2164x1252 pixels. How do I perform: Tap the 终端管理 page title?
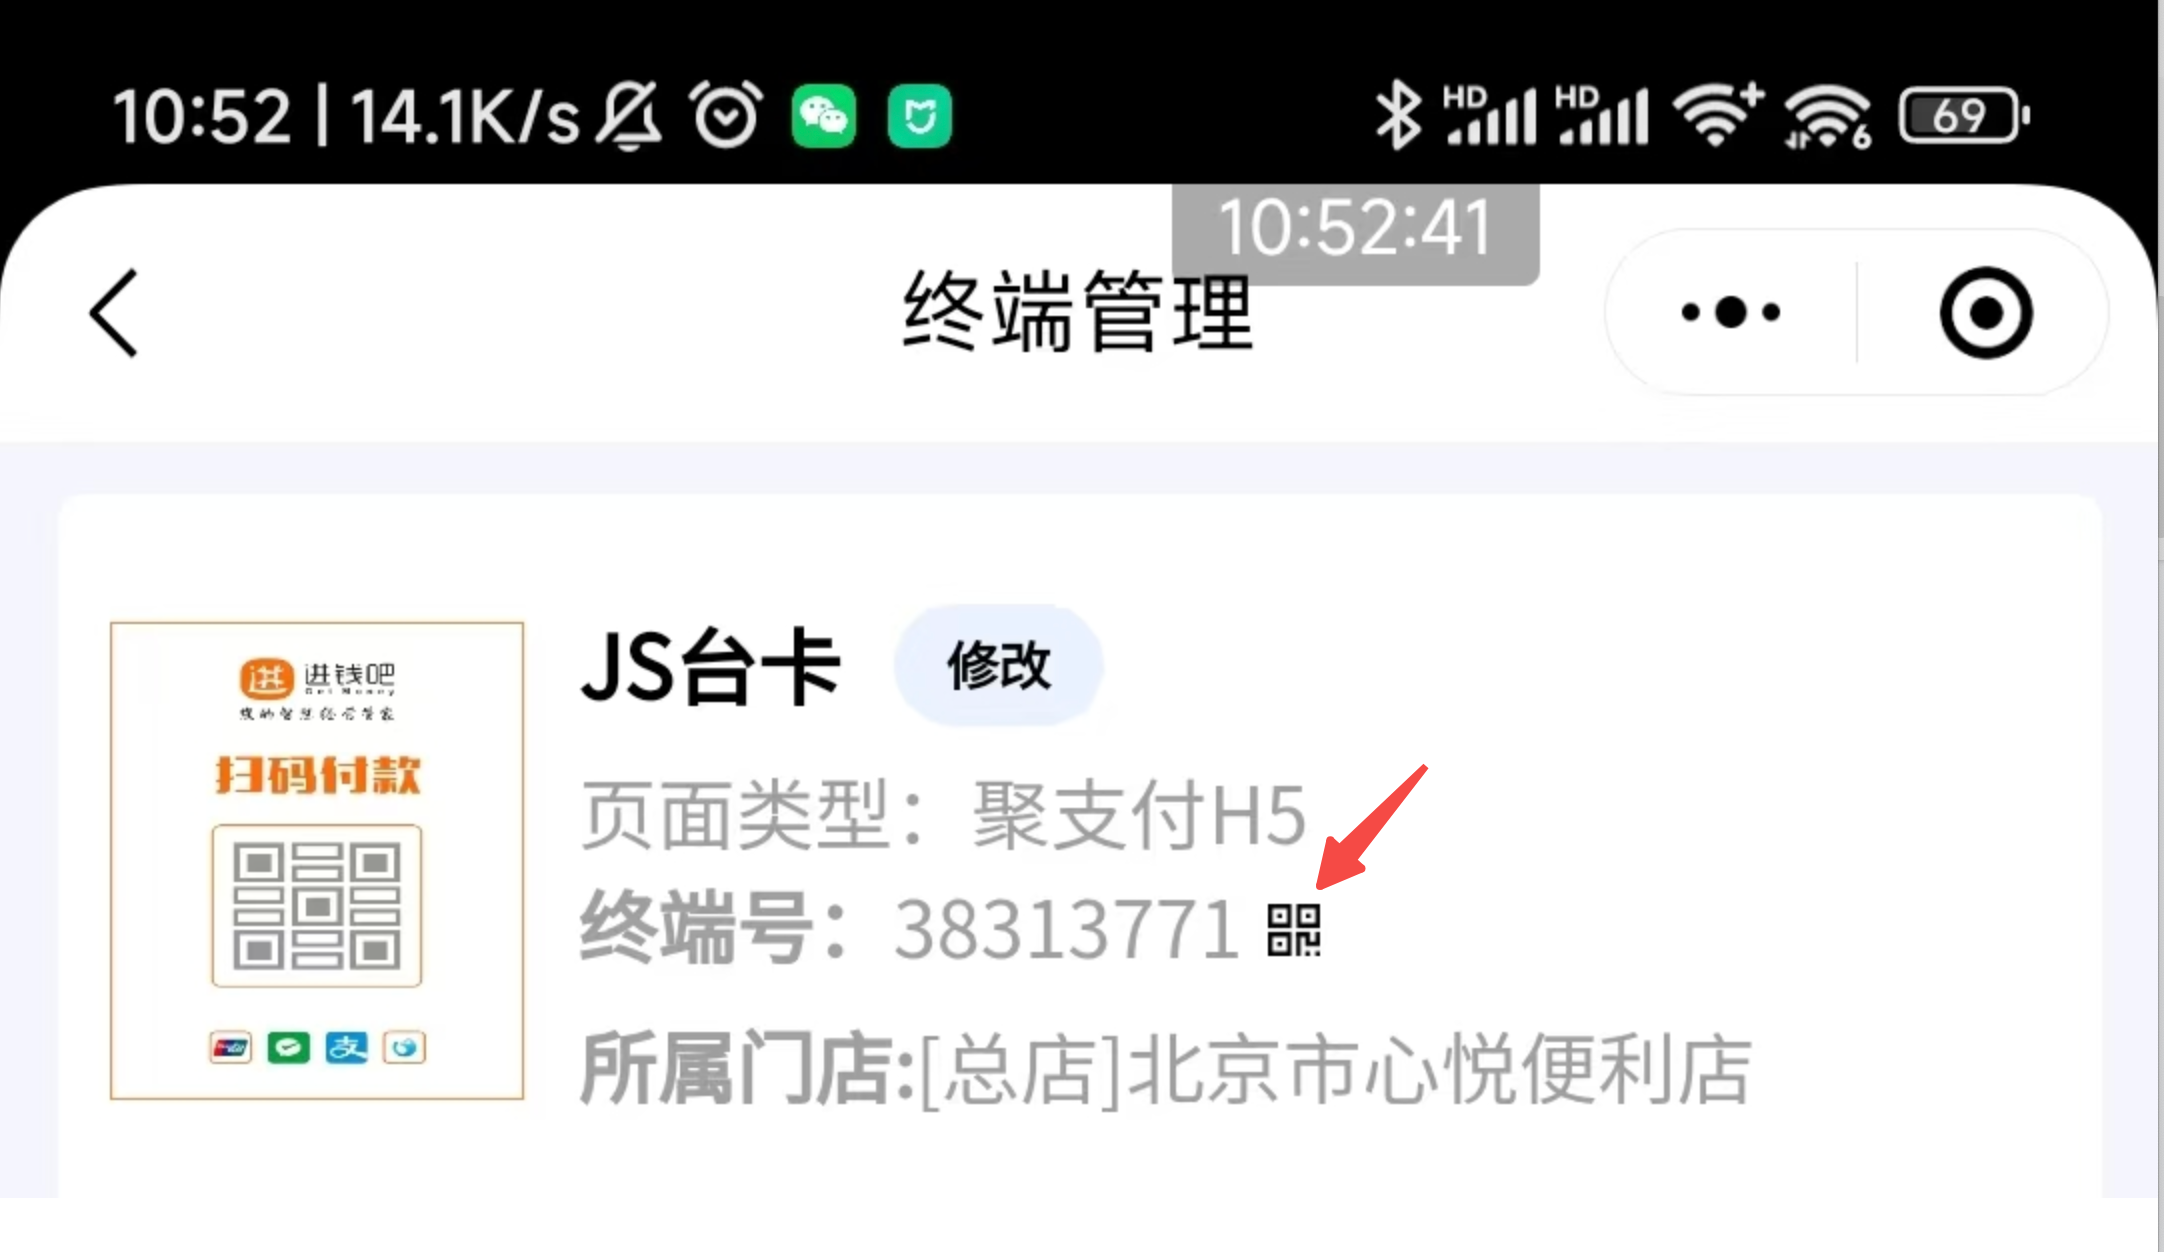pyautogui.click(x=1077, y=312)
